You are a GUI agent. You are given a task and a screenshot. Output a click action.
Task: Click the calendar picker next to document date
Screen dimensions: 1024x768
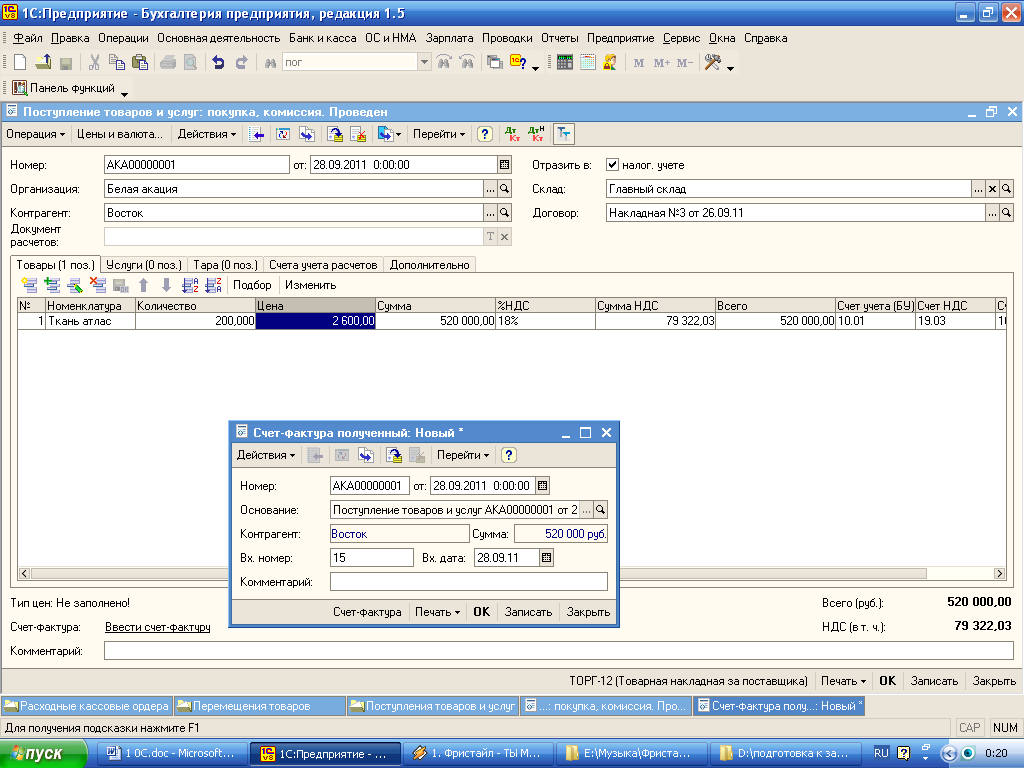coord(504,165)
